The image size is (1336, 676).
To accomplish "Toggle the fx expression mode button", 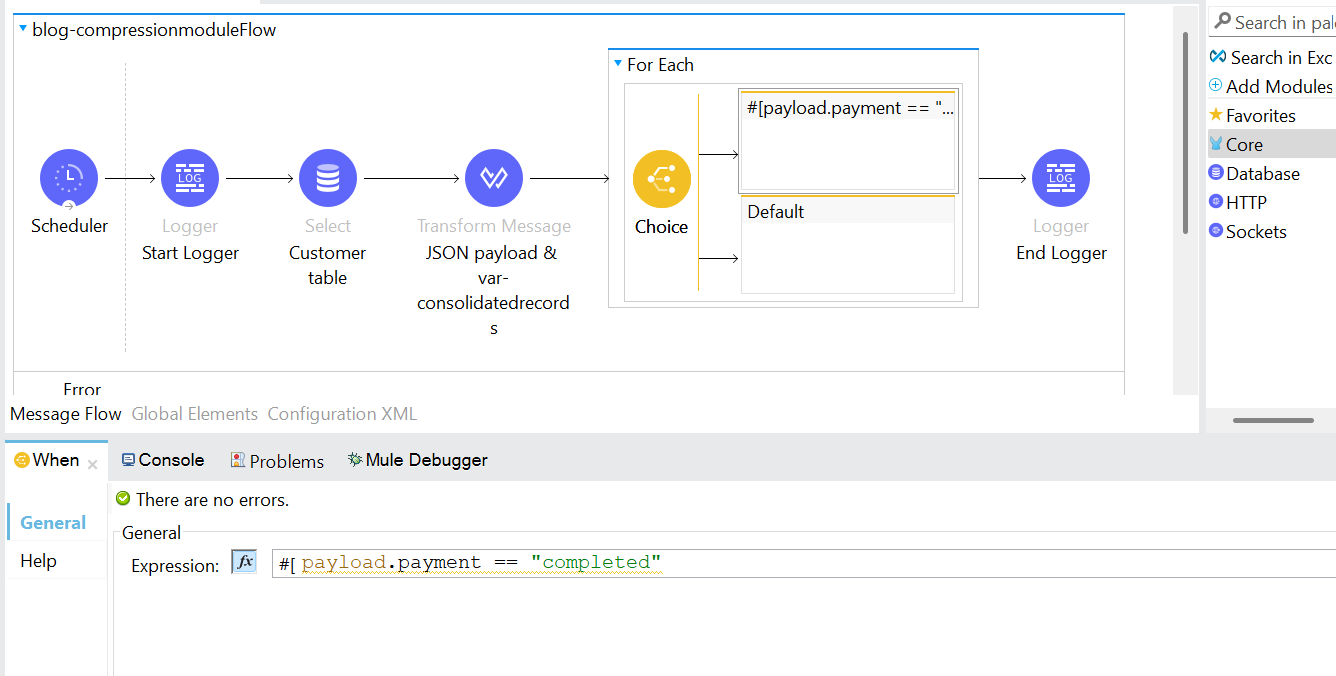I will (x=244, y=562).
